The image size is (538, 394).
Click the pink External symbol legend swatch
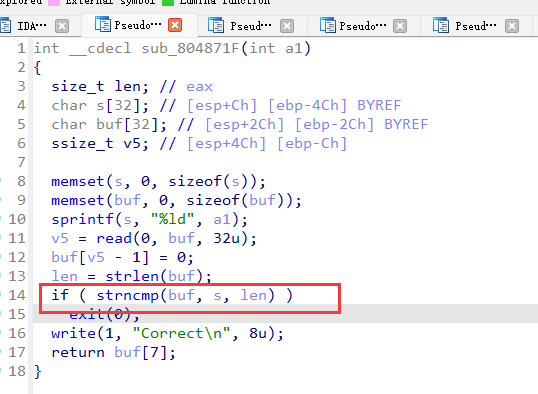[x=54, y=3]
